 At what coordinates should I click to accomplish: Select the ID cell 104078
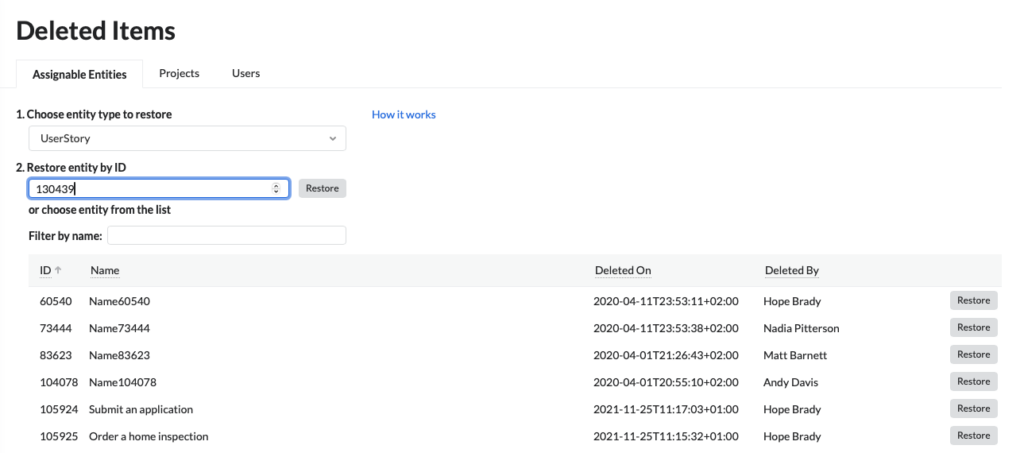coord(59,383)
